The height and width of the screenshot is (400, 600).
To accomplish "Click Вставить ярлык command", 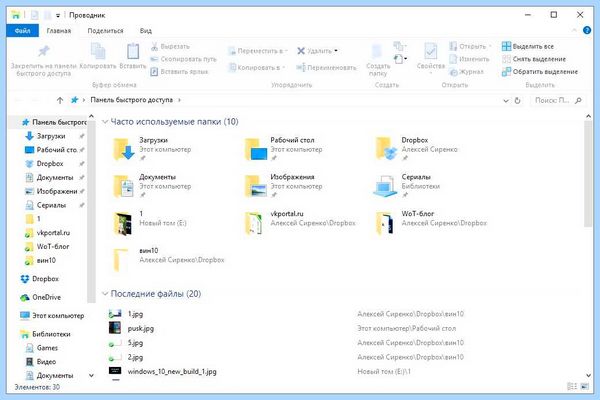I will [x=179, y=72].
